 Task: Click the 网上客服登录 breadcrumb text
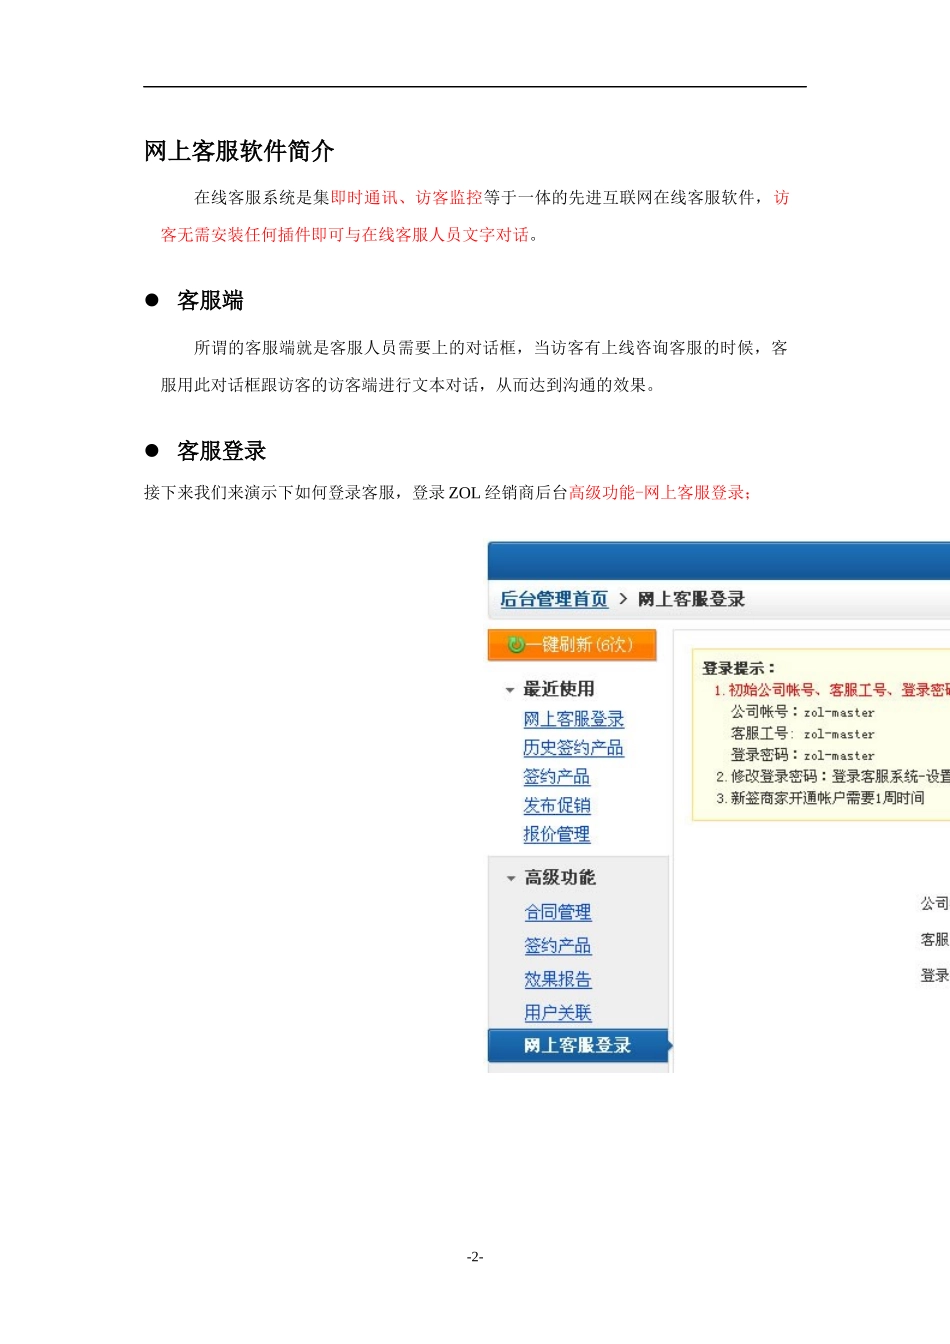coord(691,599)
